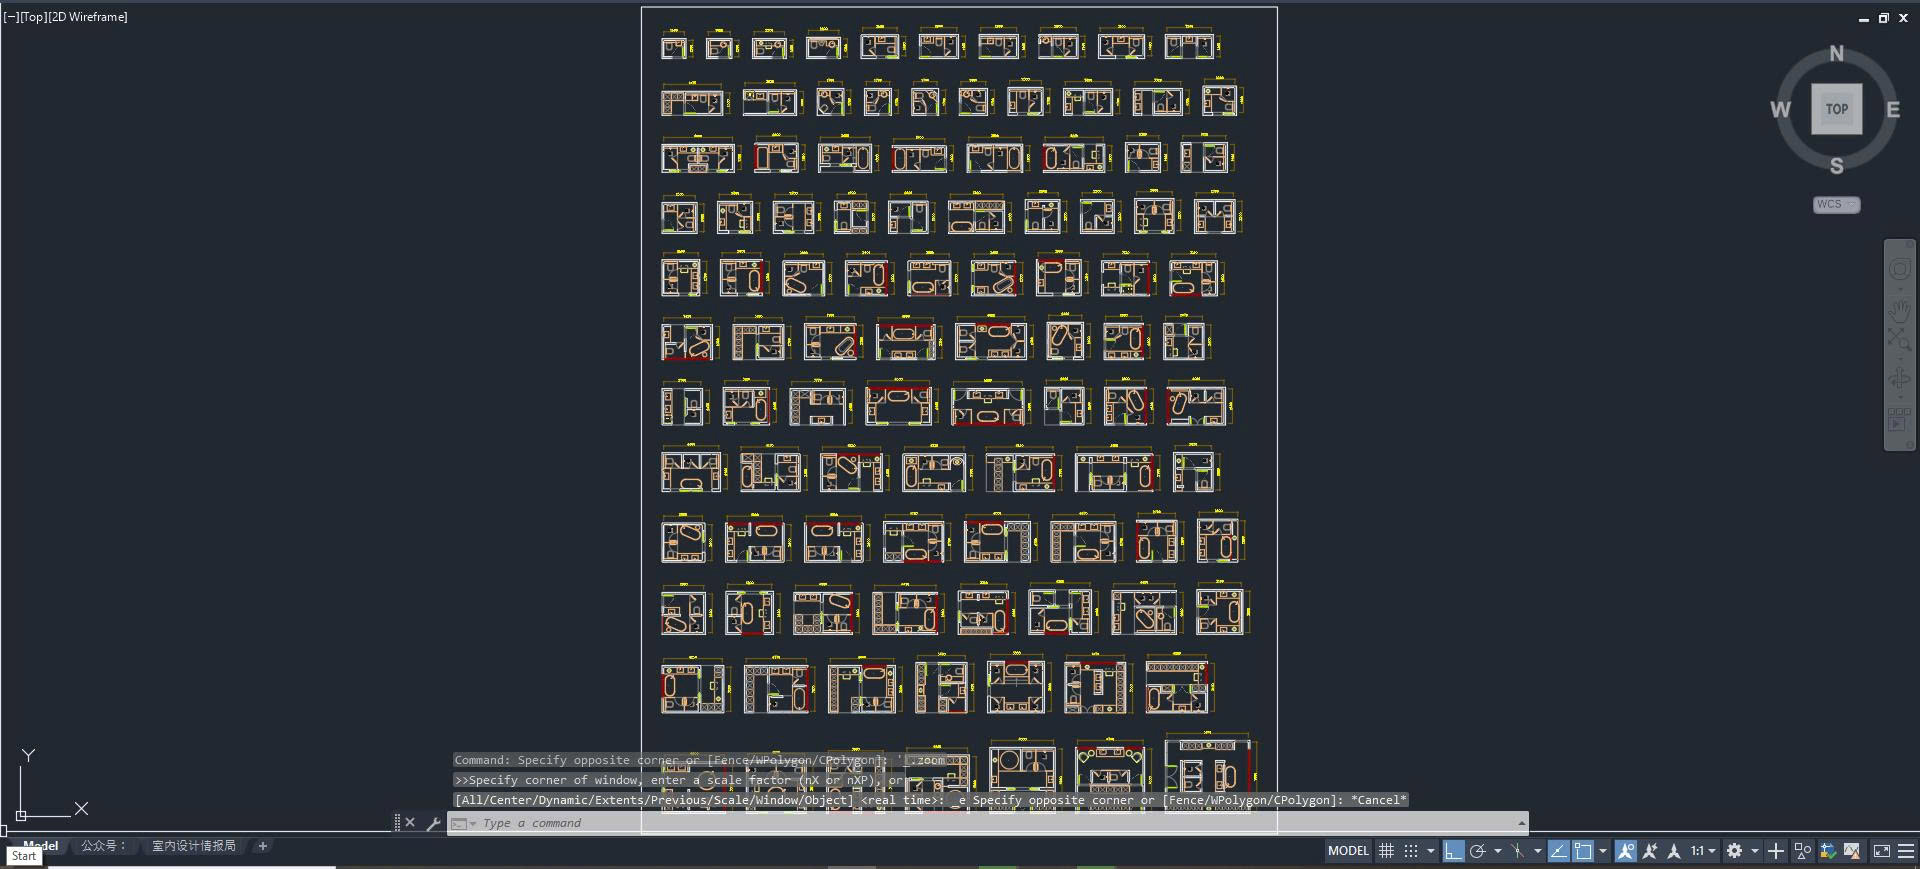Image resolution: width=1920 pixels, height=869 pixels.
Task: Click the E compass direction on ViewCube
Action: pos(1892,110)
